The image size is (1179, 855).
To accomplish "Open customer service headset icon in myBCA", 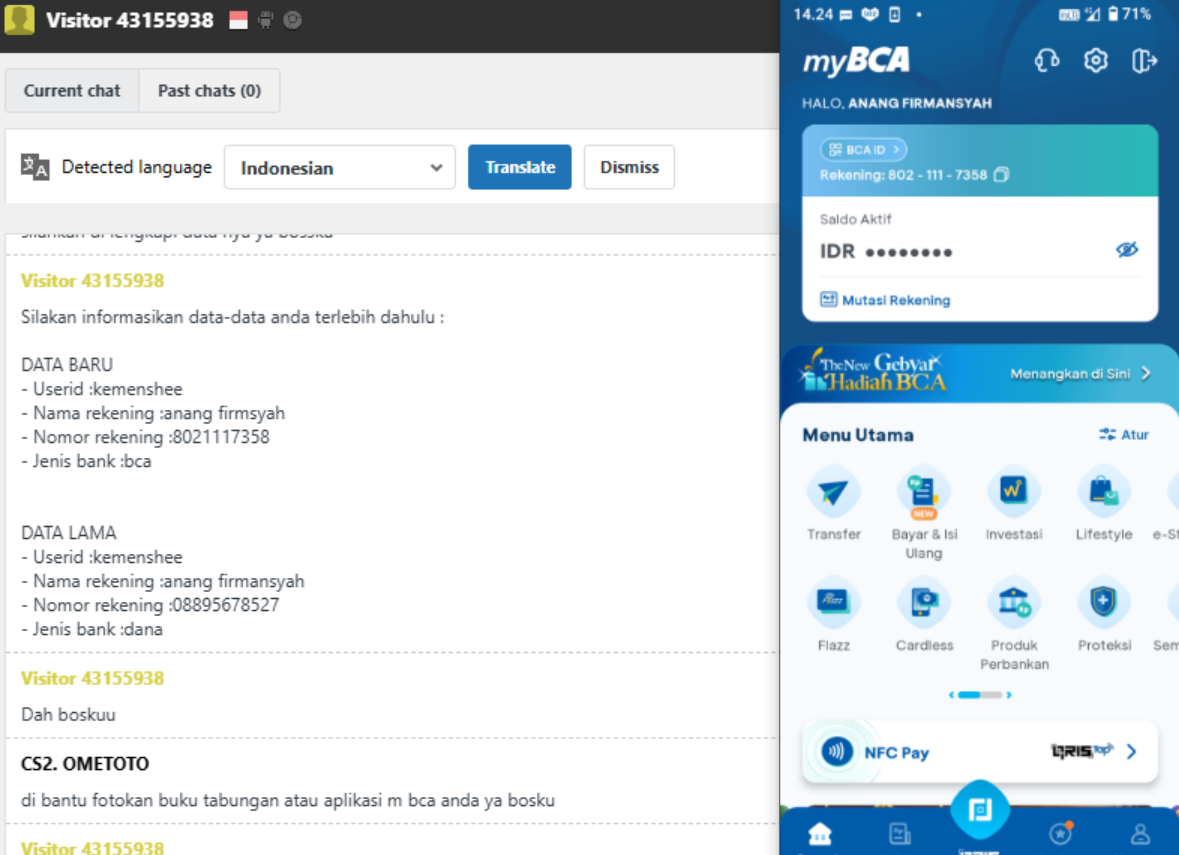I will point(1047,60).
